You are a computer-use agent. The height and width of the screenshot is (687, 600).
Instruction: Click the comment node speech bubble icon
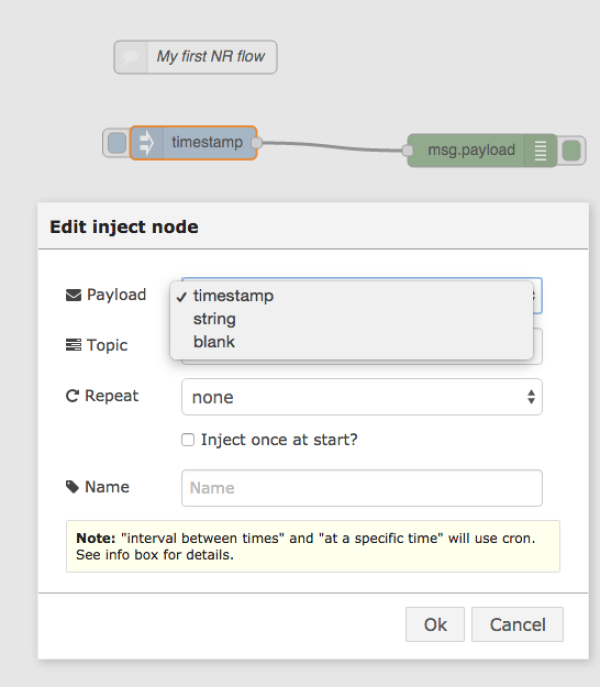click(x=130, y=57)
